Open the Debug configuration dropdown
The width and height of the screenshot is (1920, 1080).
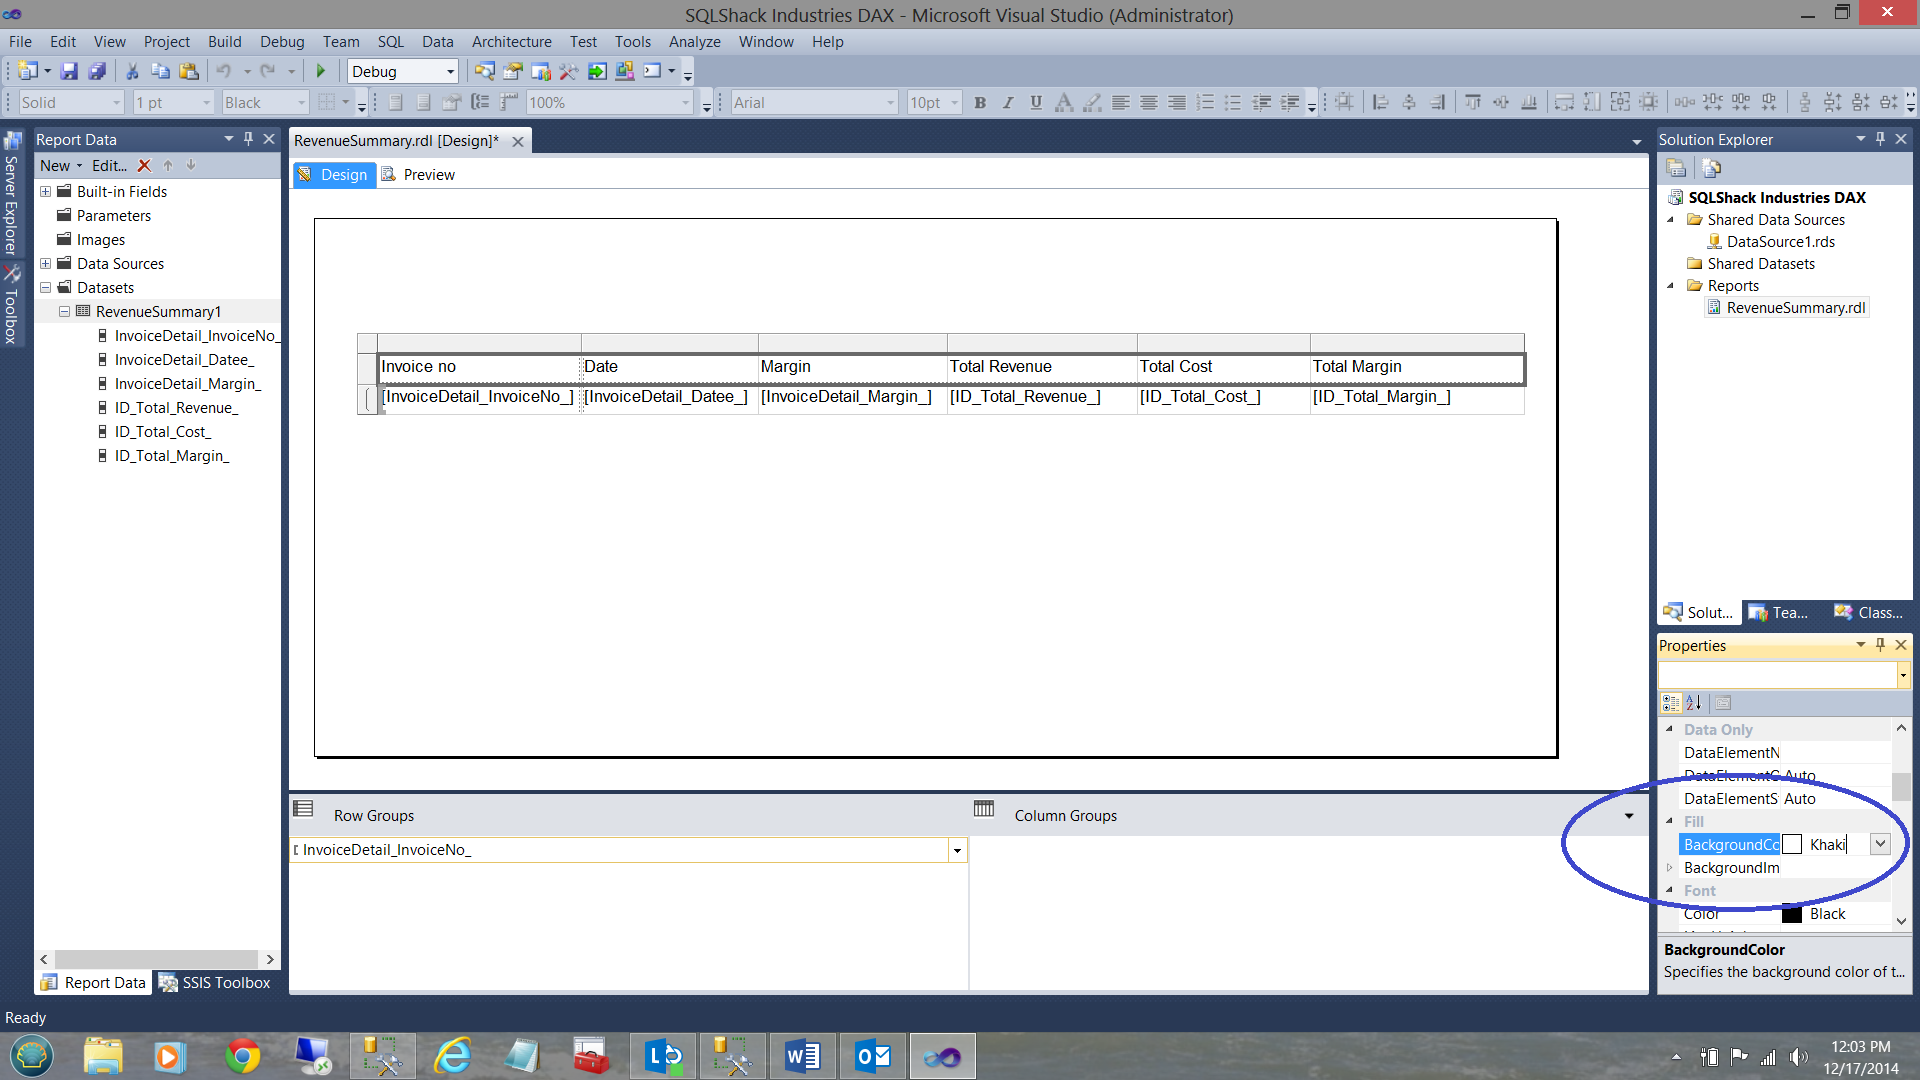click(450, 72)
